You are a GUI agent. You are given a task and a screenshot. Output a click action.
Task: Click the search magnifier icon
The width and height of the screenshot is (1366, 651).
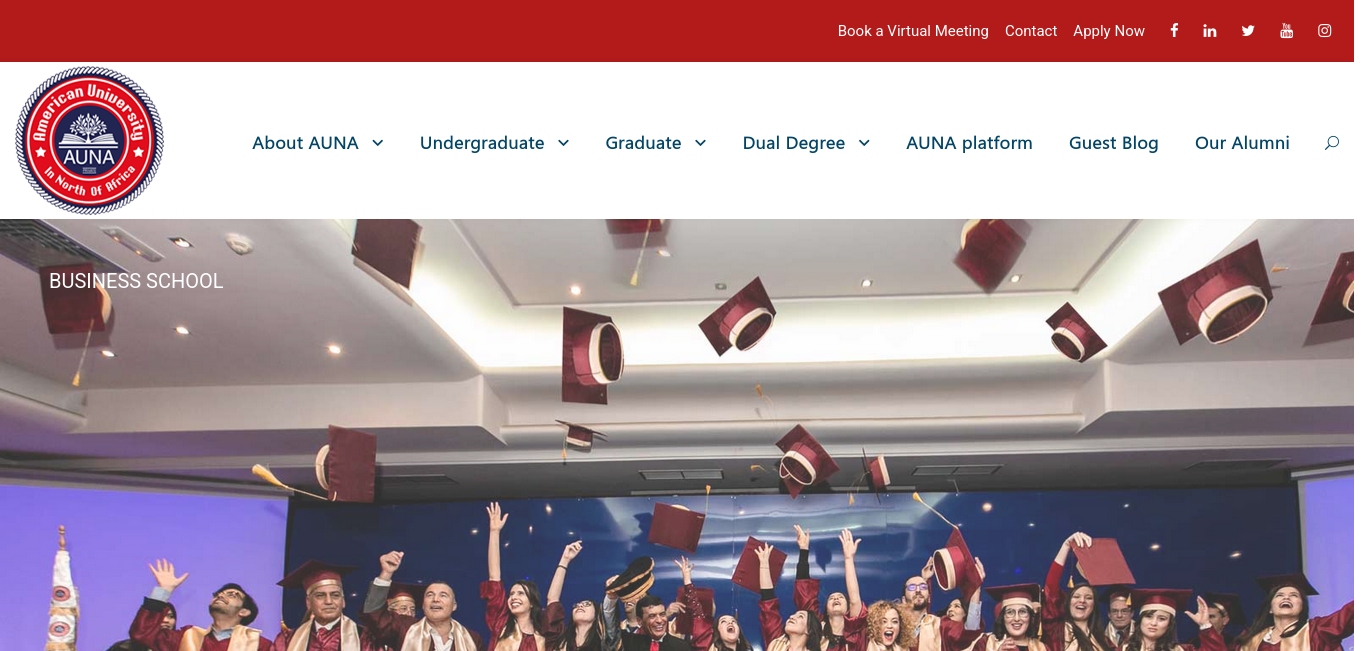pyautogui.click(x=1332, y=143)
